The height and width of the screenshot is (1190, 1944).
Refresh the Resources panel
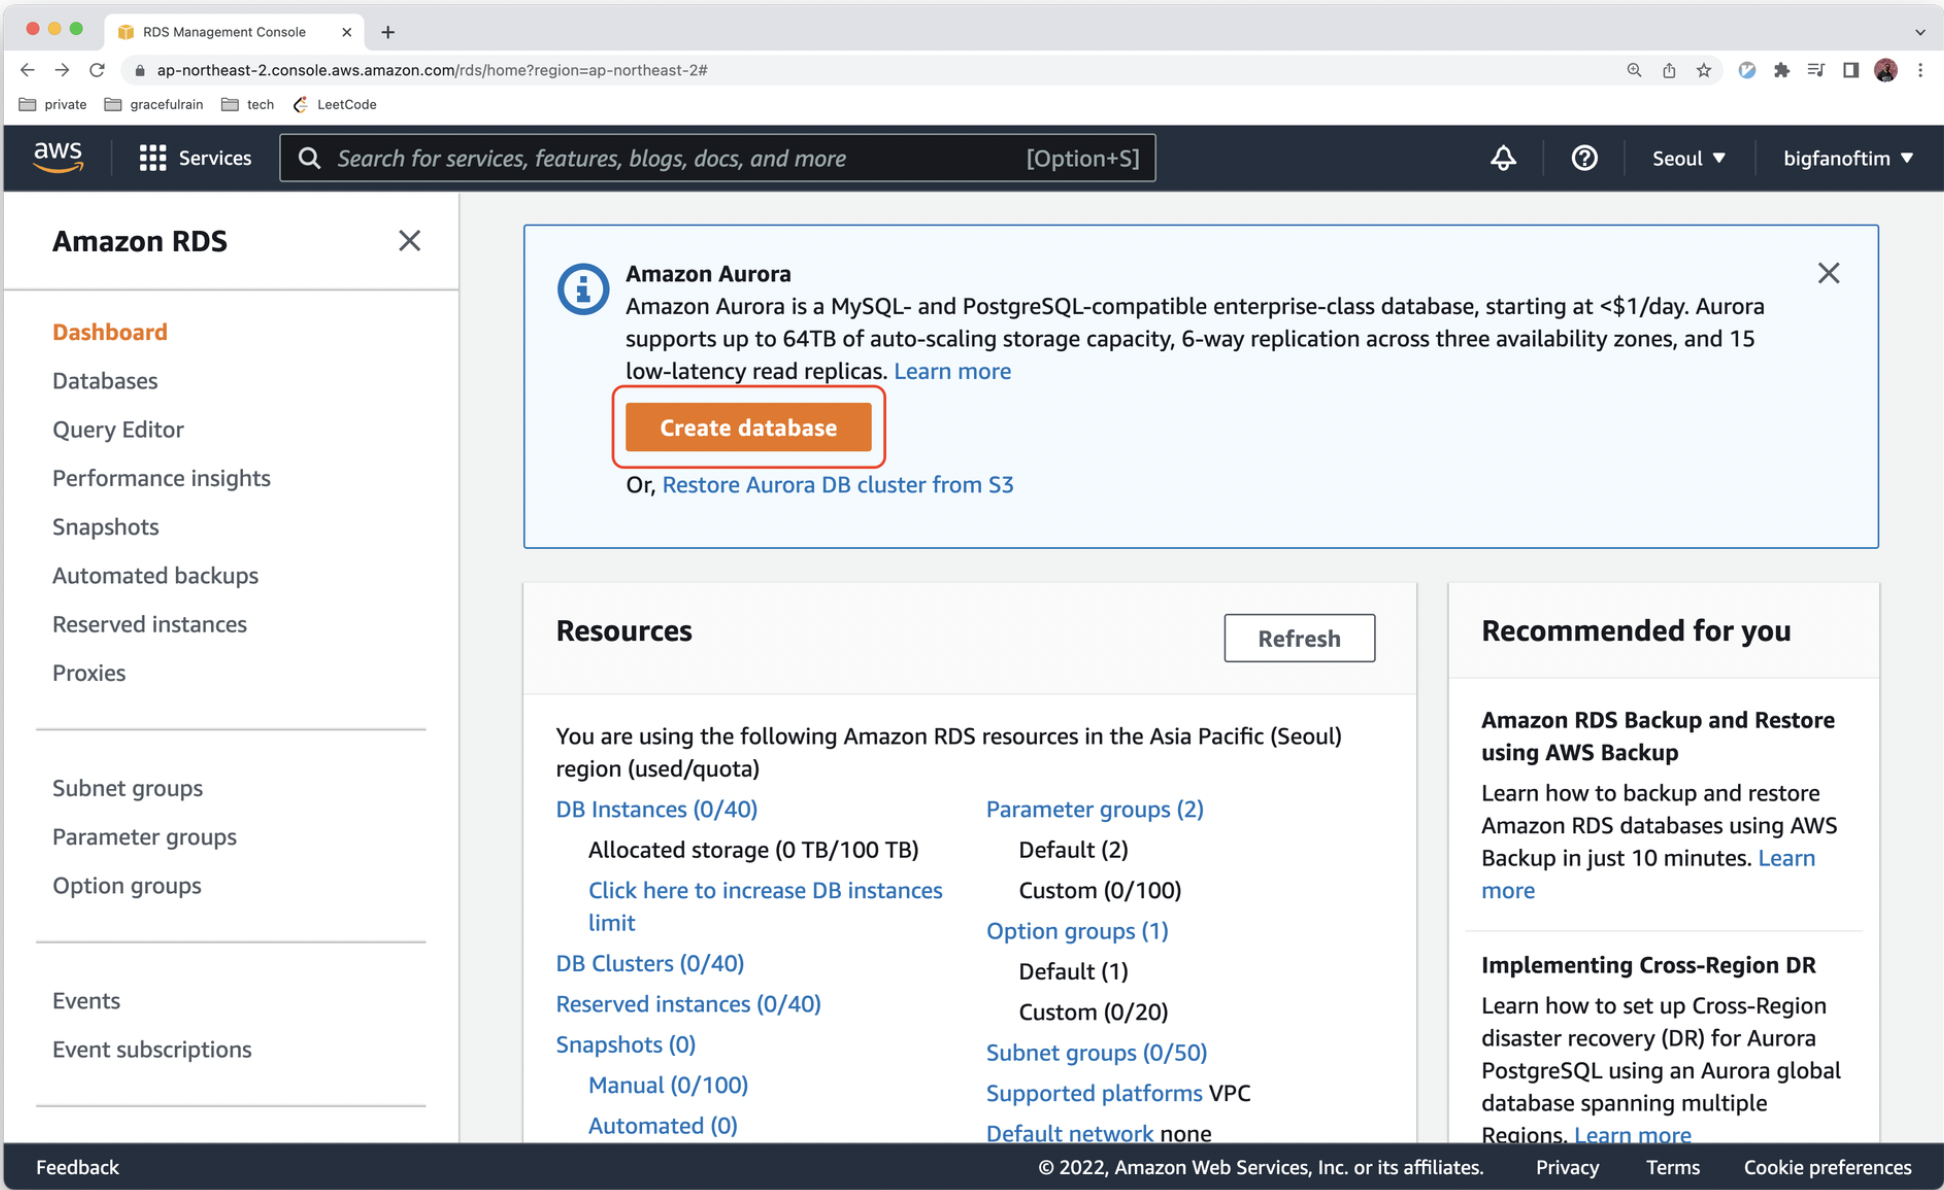[x=1298, y=638]
